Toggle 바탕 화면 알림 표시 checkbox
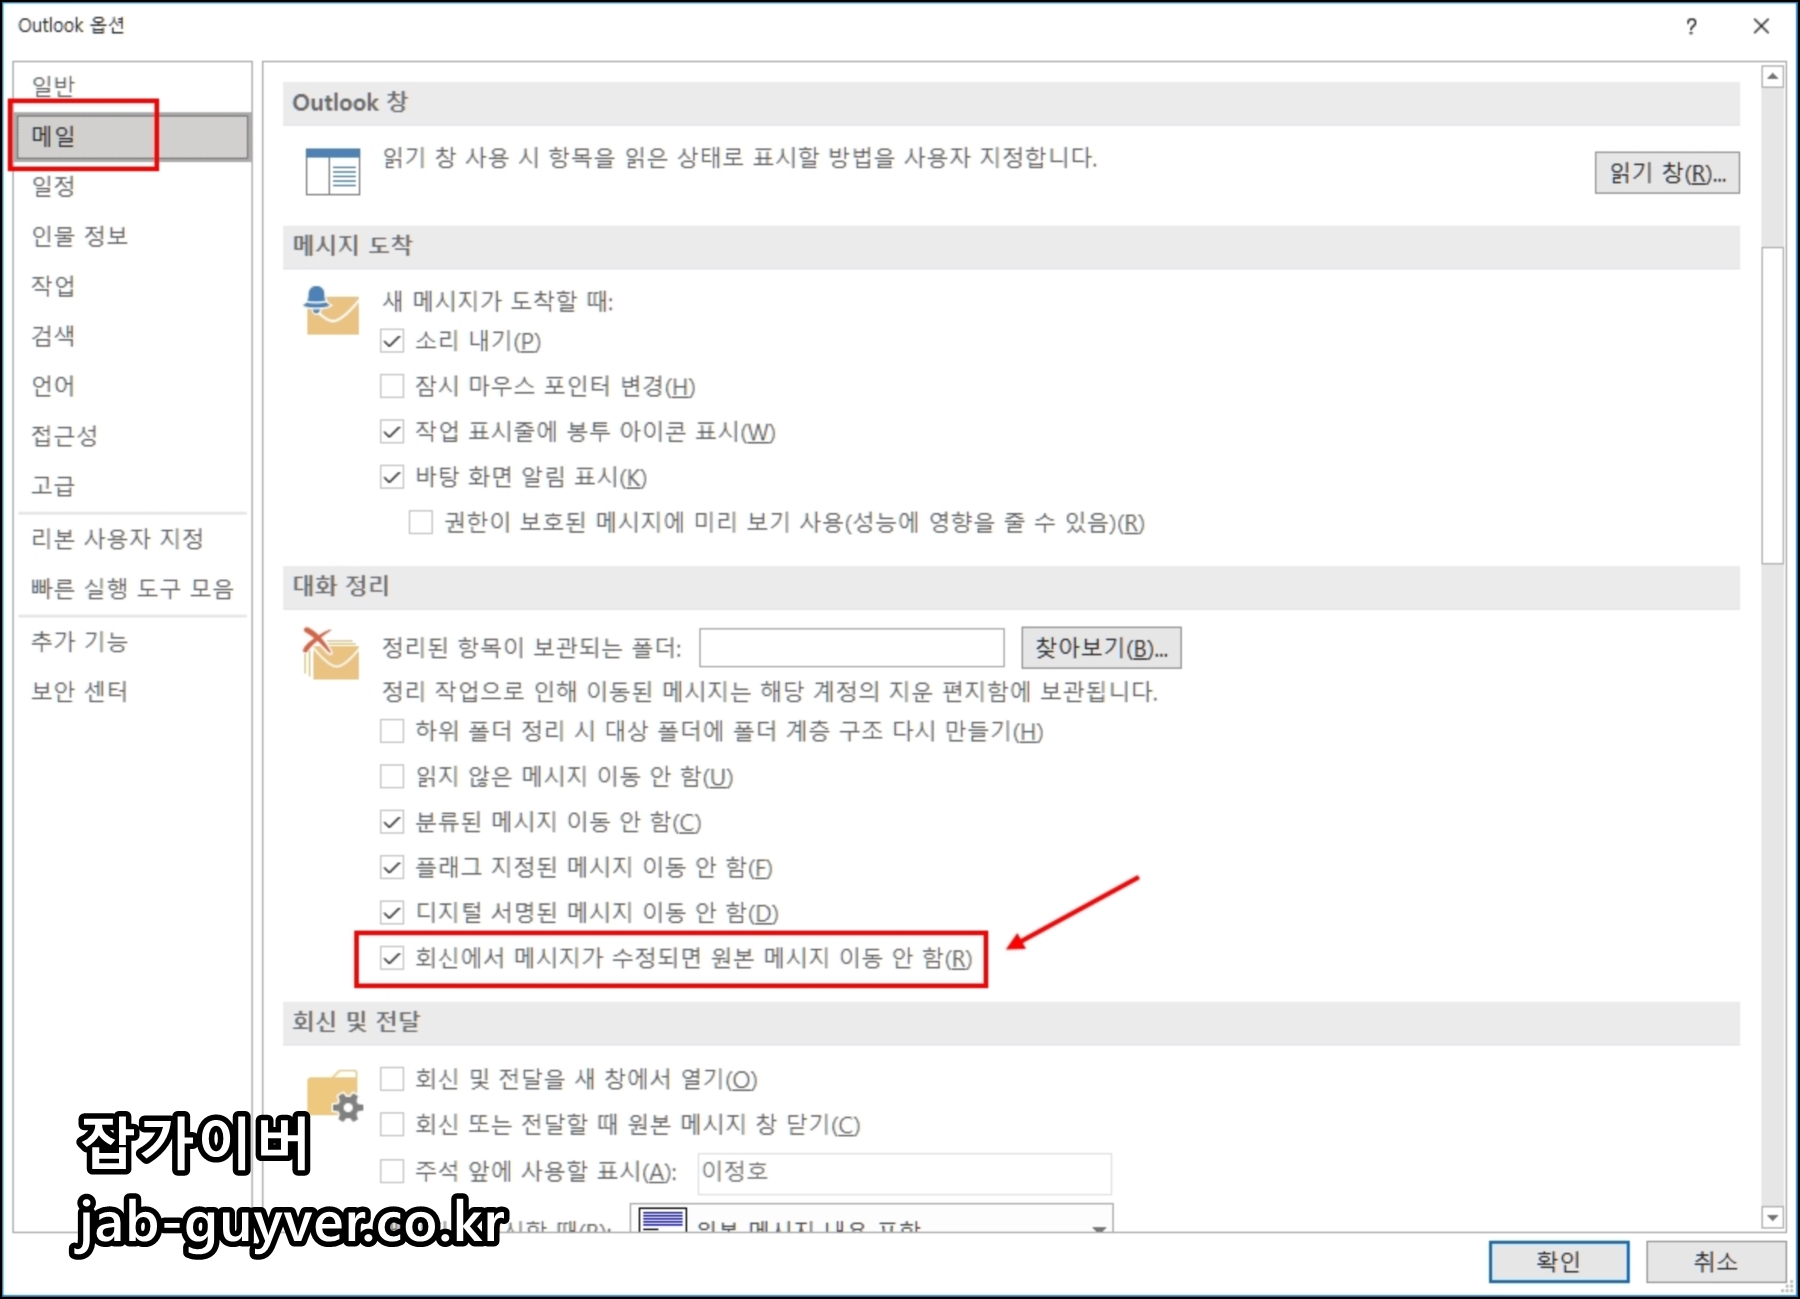1800x1299 pixels. coord(392,477)
